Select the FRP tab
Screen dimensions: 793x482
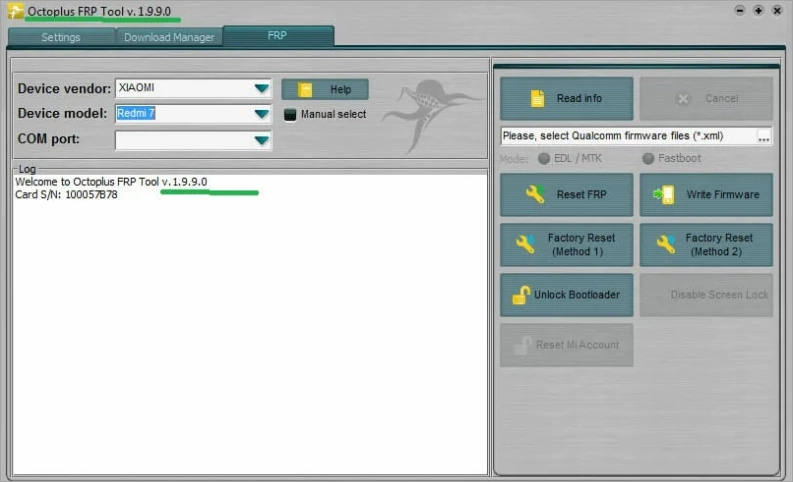point(277,35)
